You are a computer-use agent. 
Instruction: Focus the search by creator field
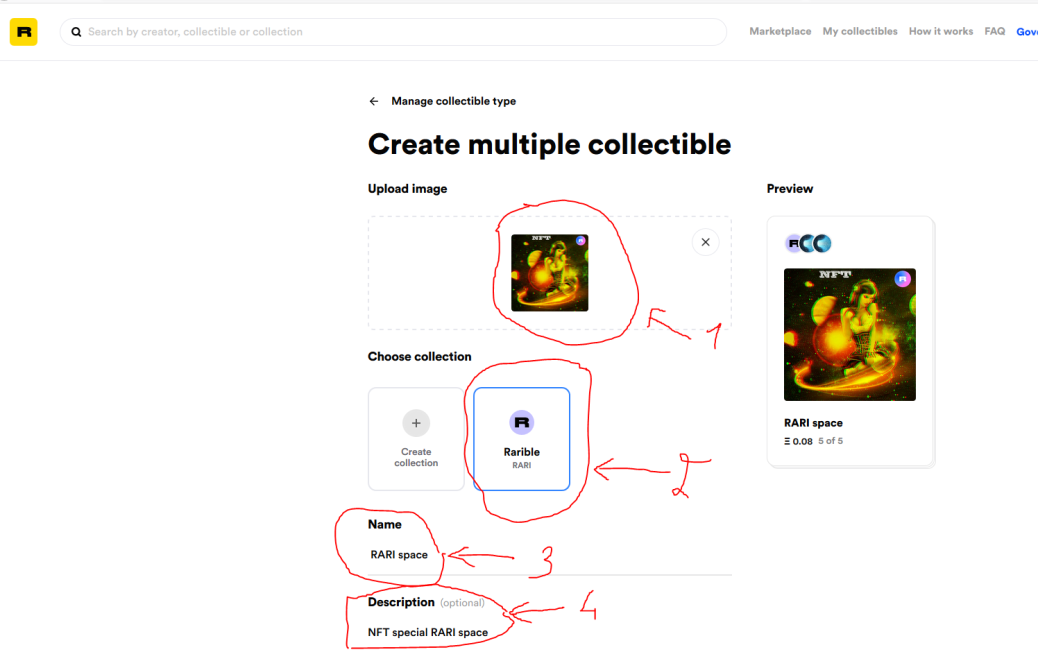(393, 32)
